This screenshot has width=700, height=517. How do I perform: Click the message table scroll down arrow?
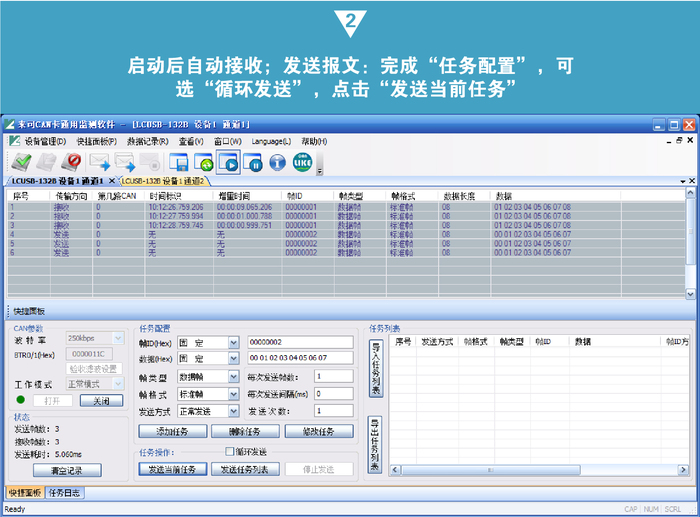[x=690, y=294]
